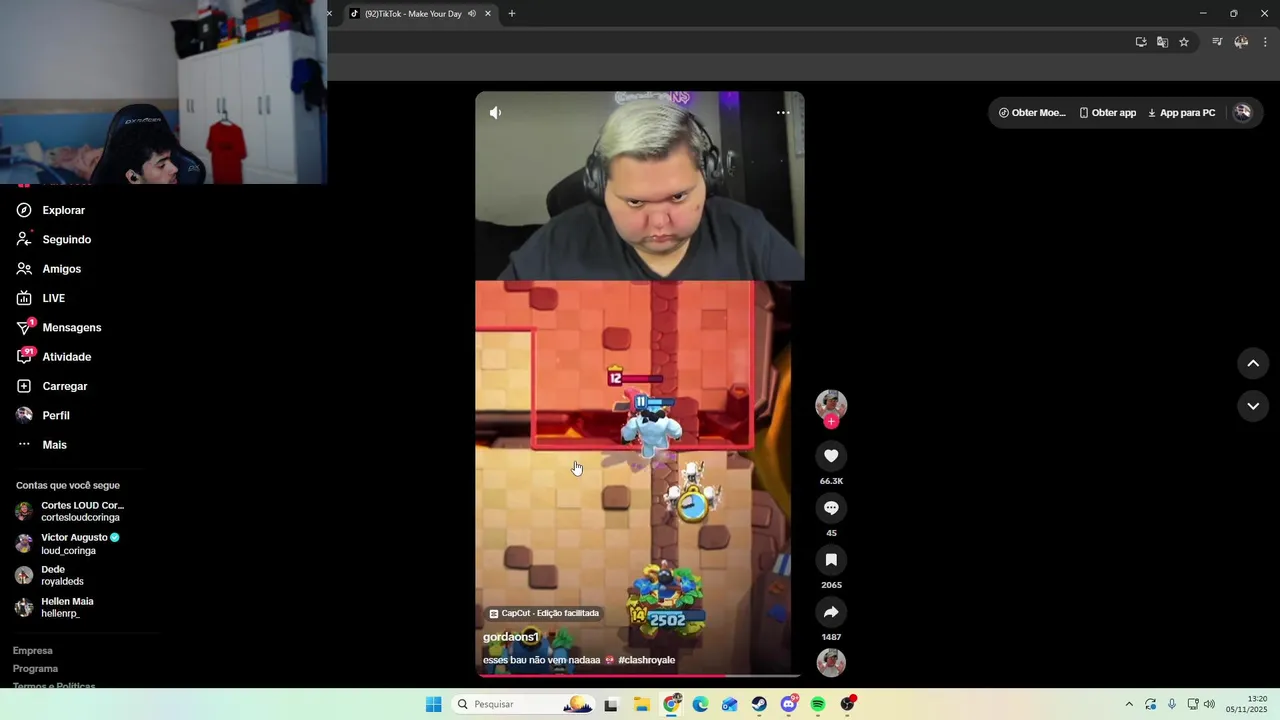This screenshot has width=1280, height=720.
Task: Click install app icon in address bar
Action: click(1141, 42)
